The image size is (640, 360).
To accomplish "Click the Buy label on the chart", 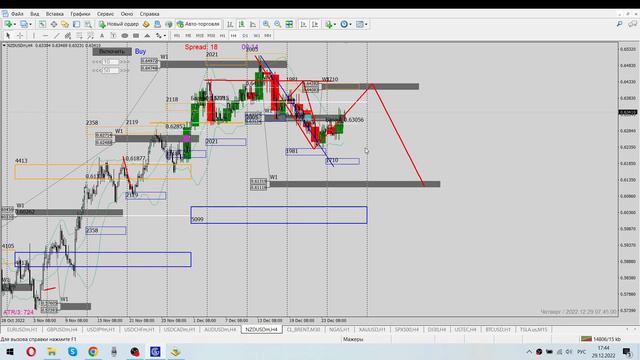I will click(140, 51).
